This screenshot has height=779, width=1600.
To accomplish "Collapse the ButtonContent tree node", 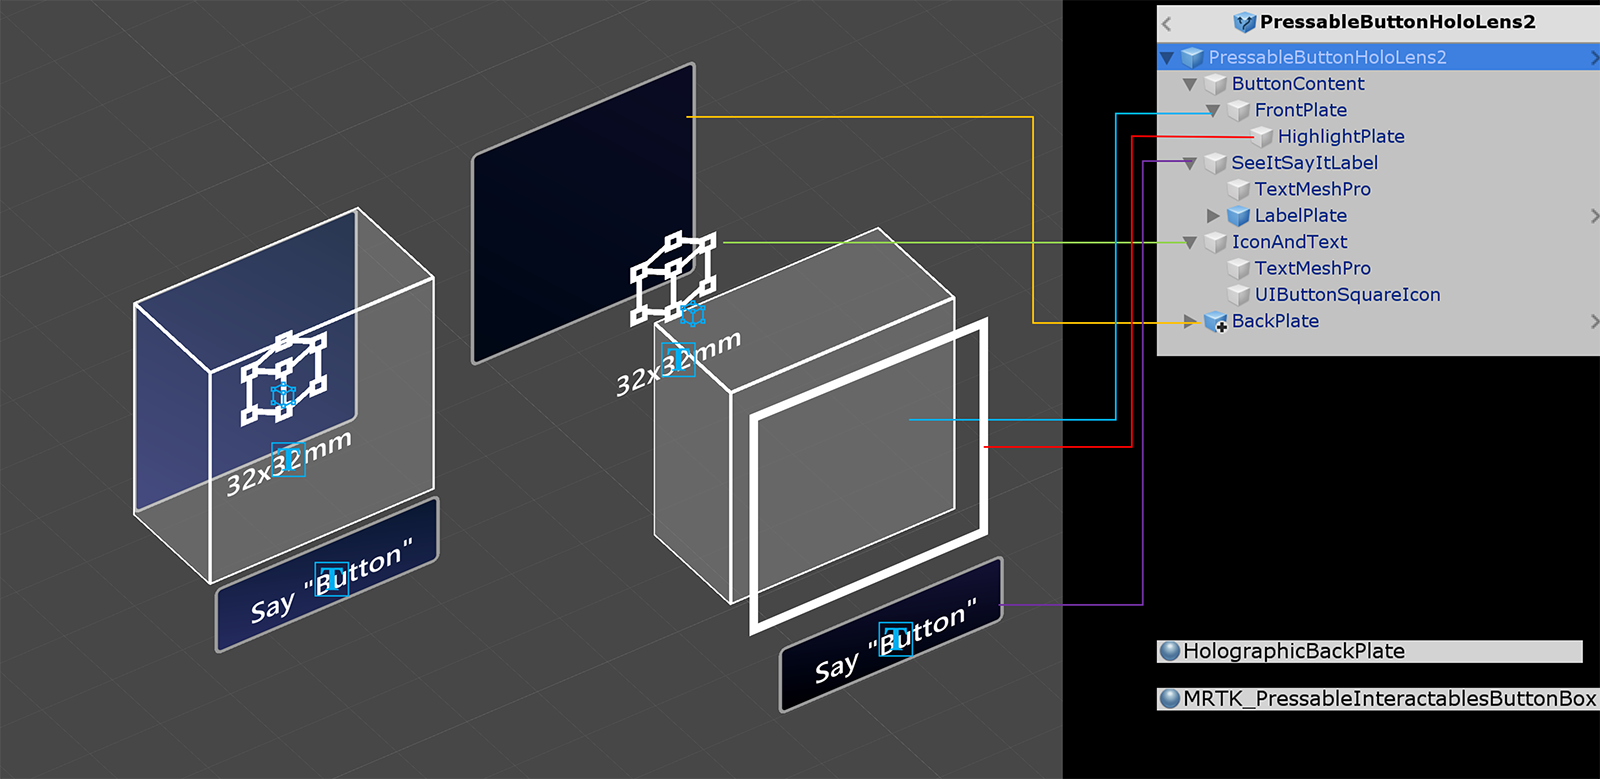I will (1190, 85).
